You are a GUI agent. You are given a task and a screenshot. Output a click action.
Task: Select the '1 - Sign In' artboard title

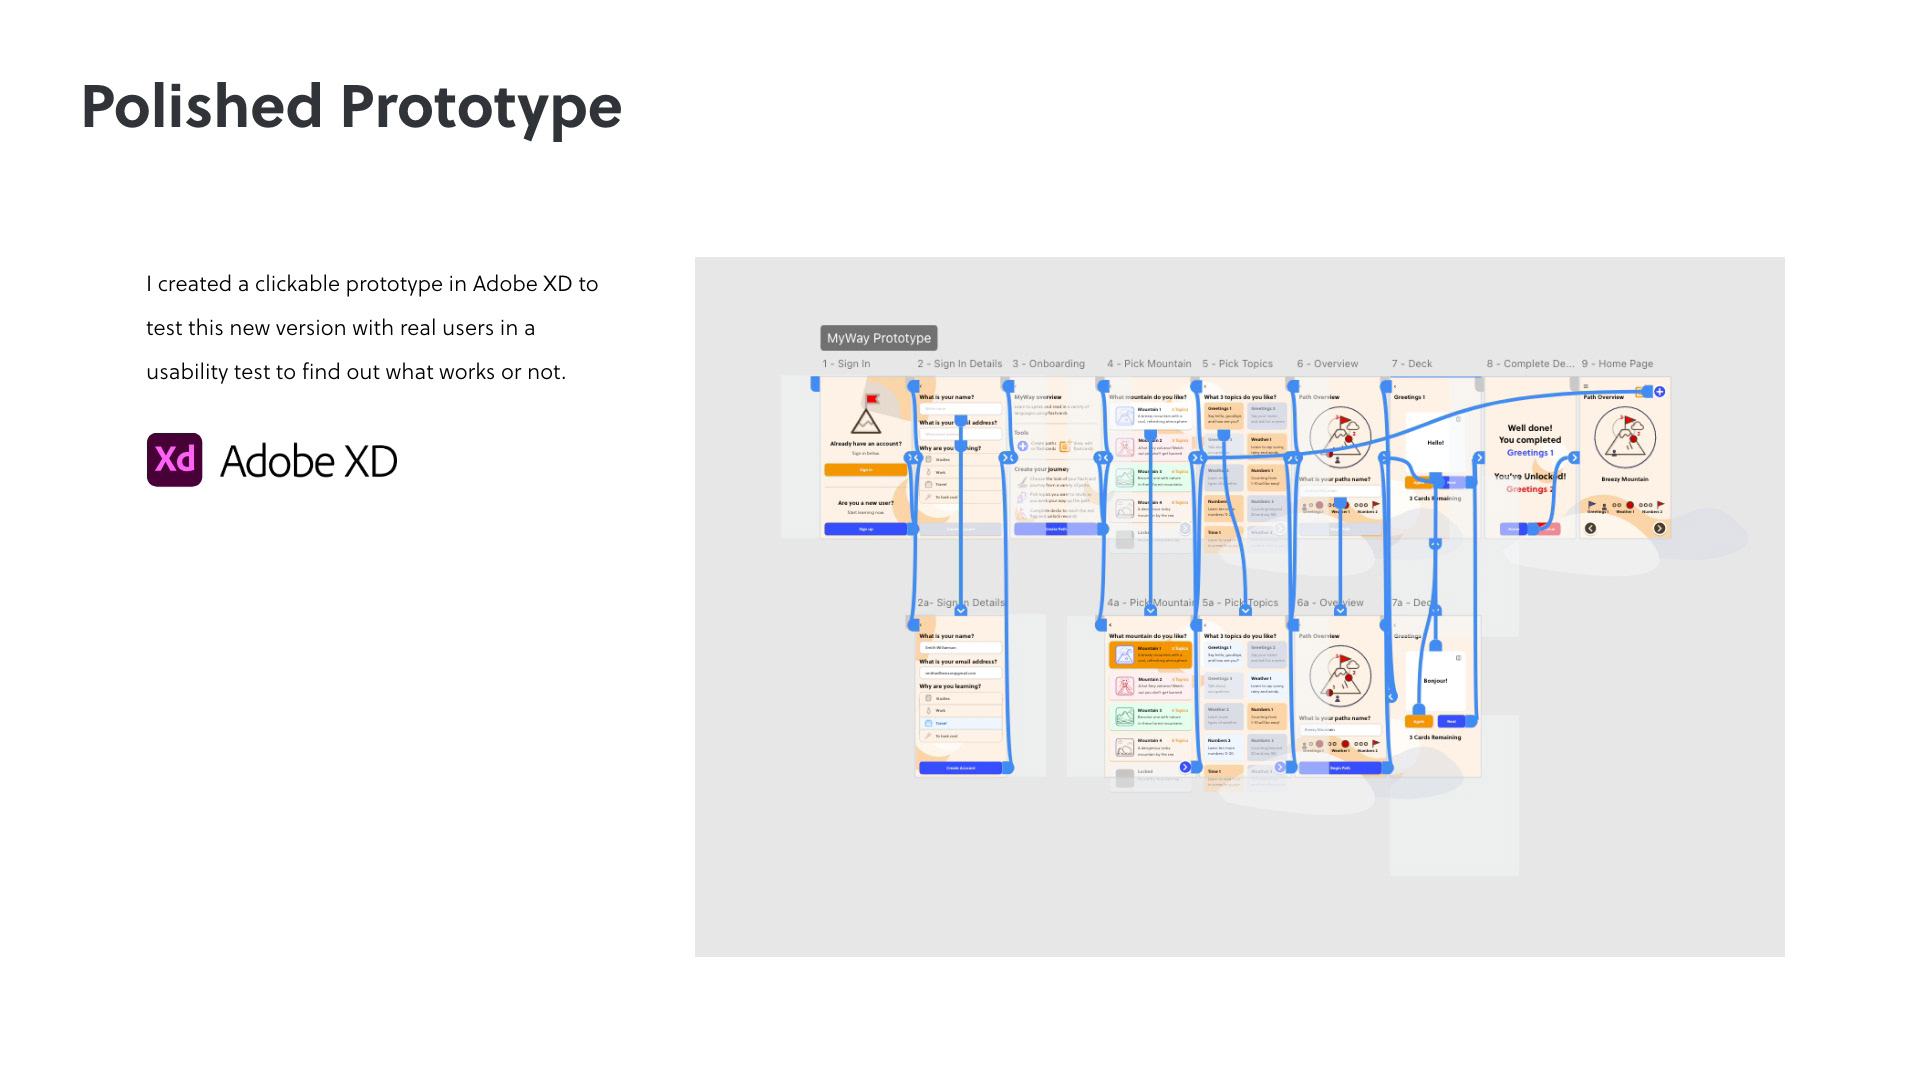click(x=846, y=364)
